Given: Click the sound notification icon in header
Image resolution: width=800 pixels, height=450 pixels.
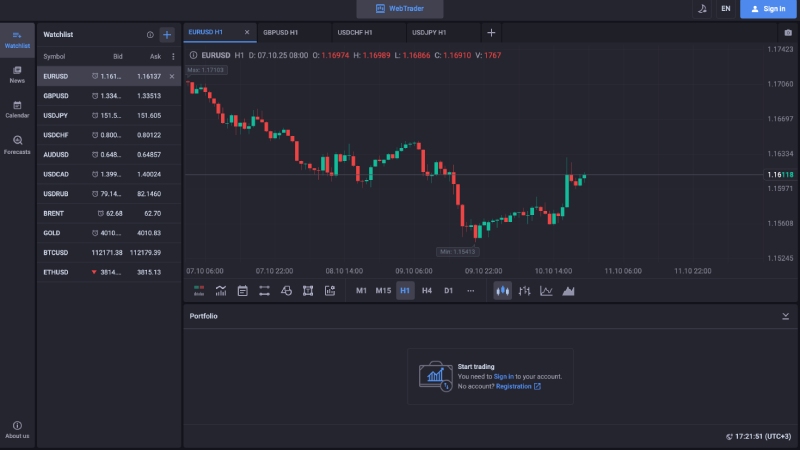Looking at the screenshot, I should pos(702,8).
